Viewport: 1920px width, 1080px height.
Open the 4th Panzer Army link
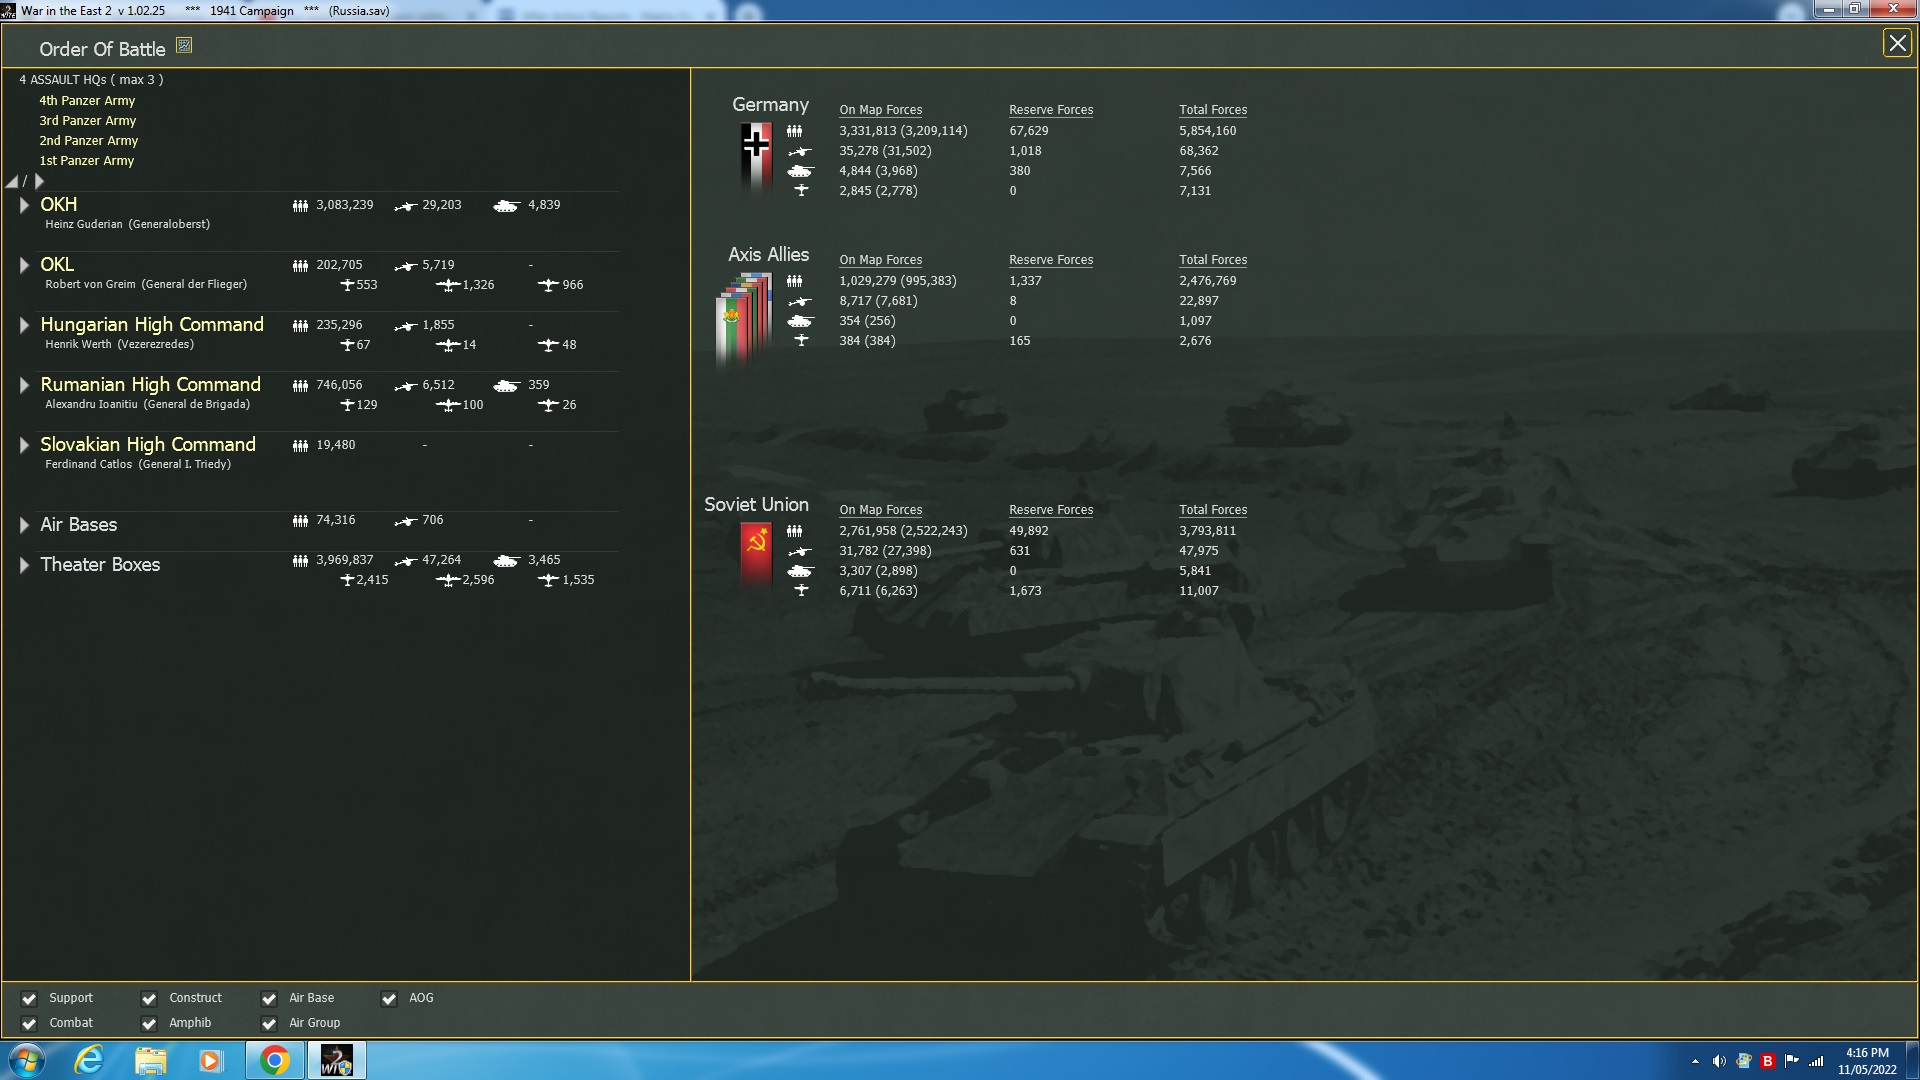(x=87, y=101)
